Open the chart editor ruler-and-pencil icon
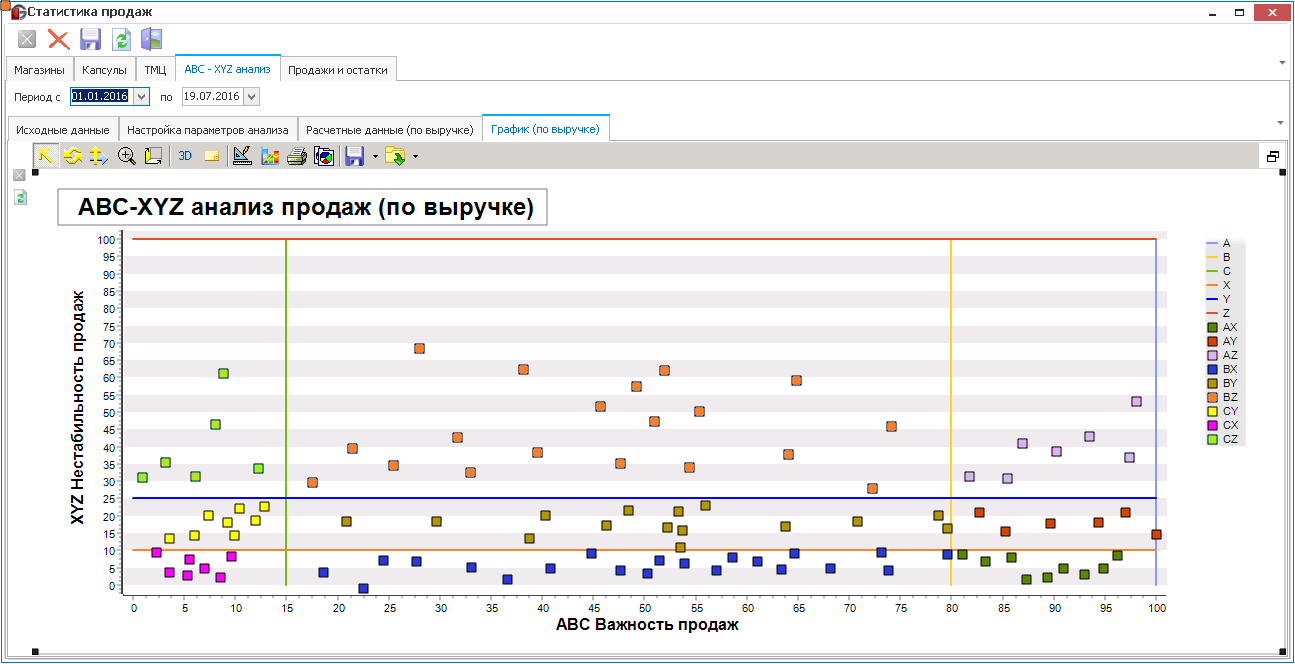 [x=241, y=156]
